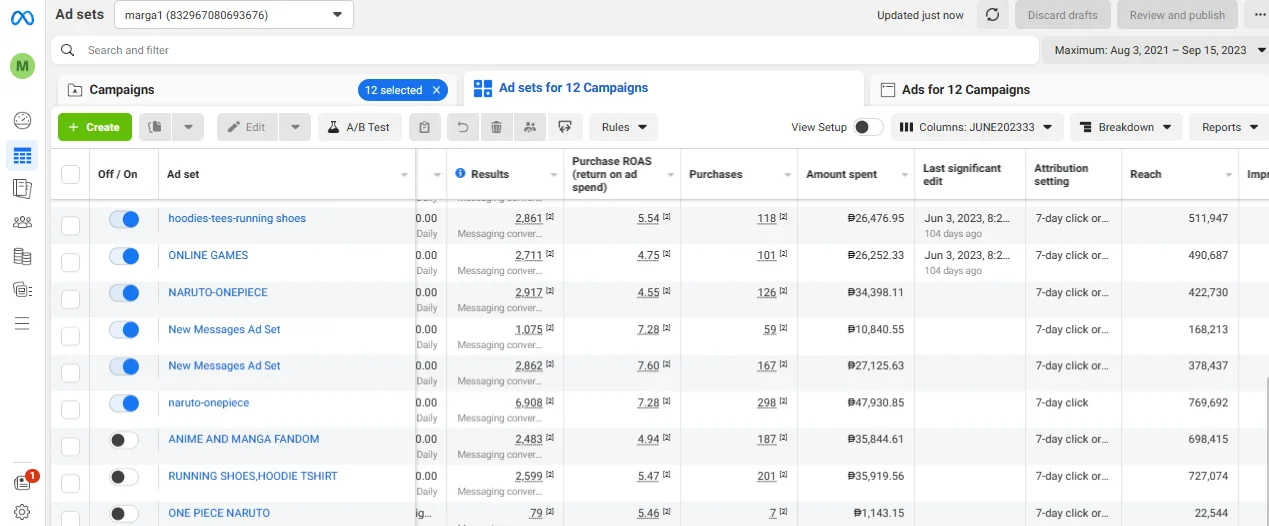Click the Ad sets grid tab icon
This screenshot has height=526, width=1269.
click(483, 89)
